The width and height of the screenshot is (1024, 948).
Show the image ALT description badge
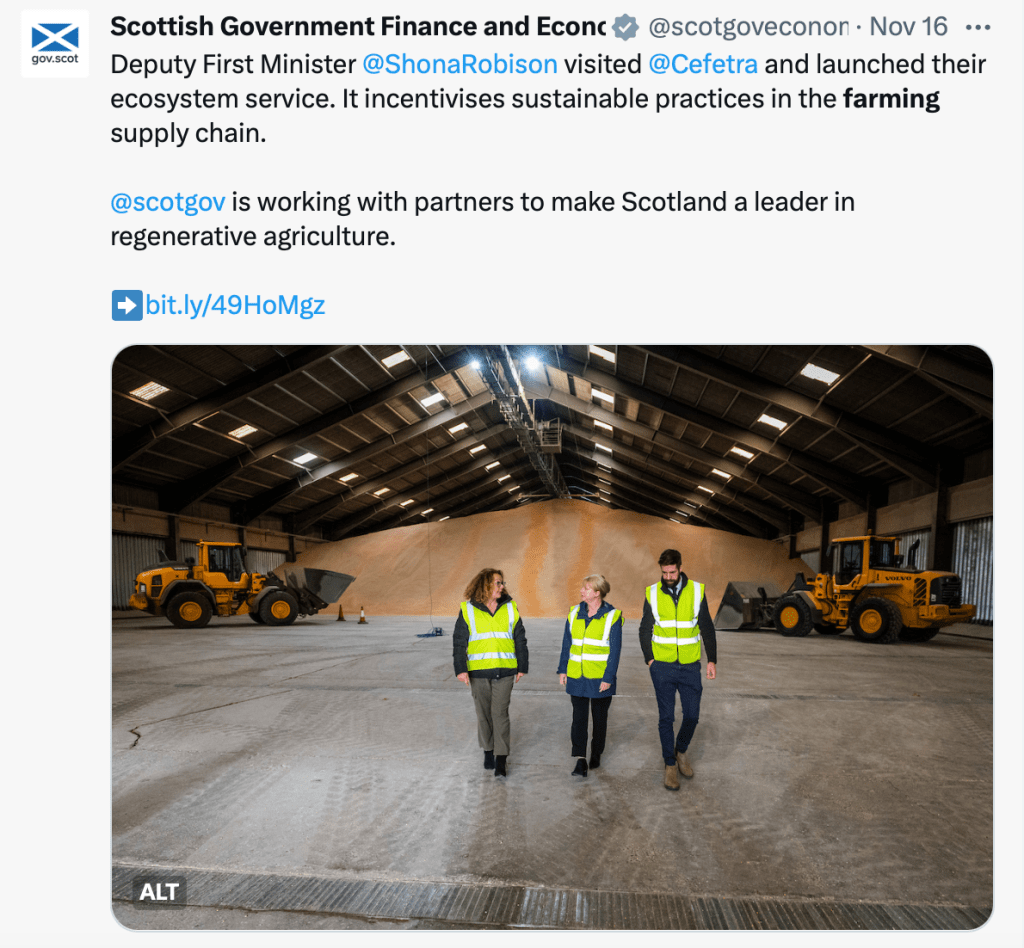click(x=159, y=891)
